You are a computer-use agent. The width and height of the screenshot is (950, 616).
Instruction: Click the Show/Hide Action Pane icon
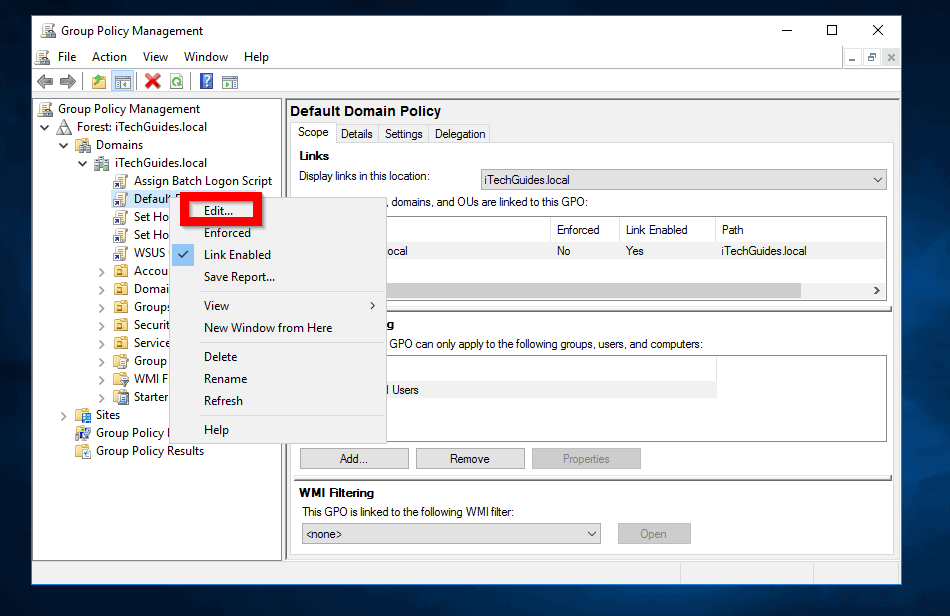[x=230, y=82]
